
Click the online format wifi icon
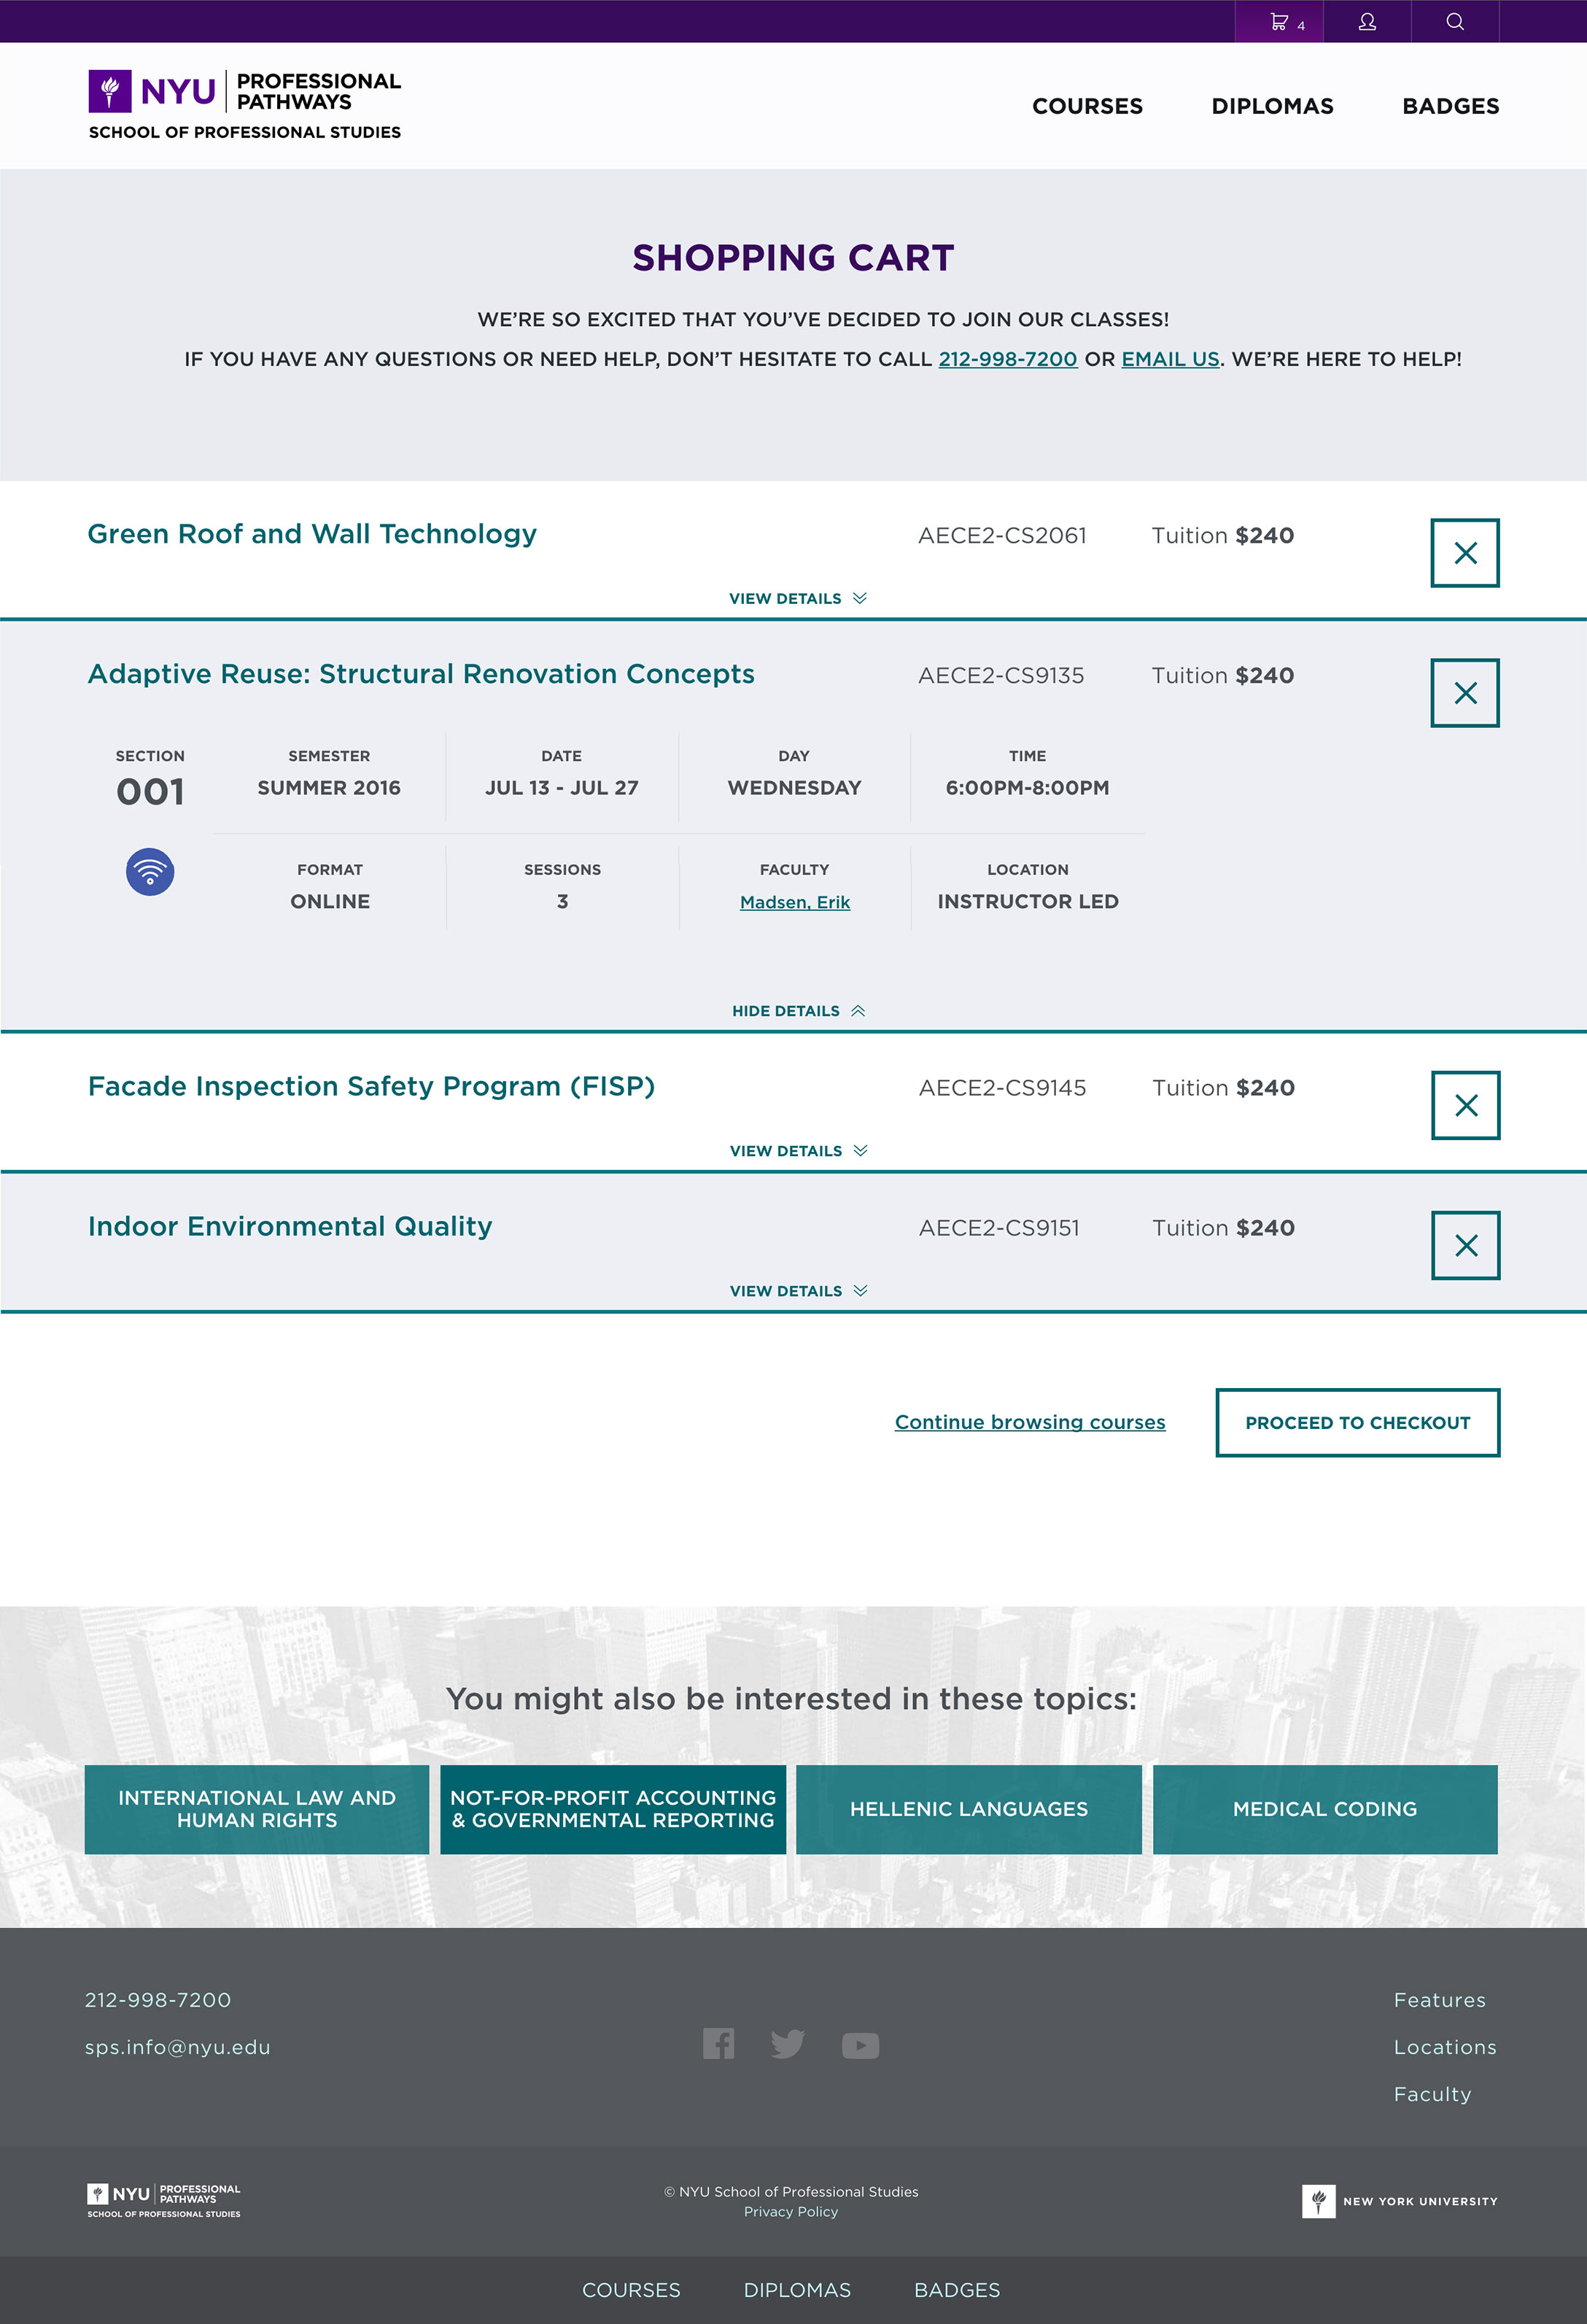(150, 872)
